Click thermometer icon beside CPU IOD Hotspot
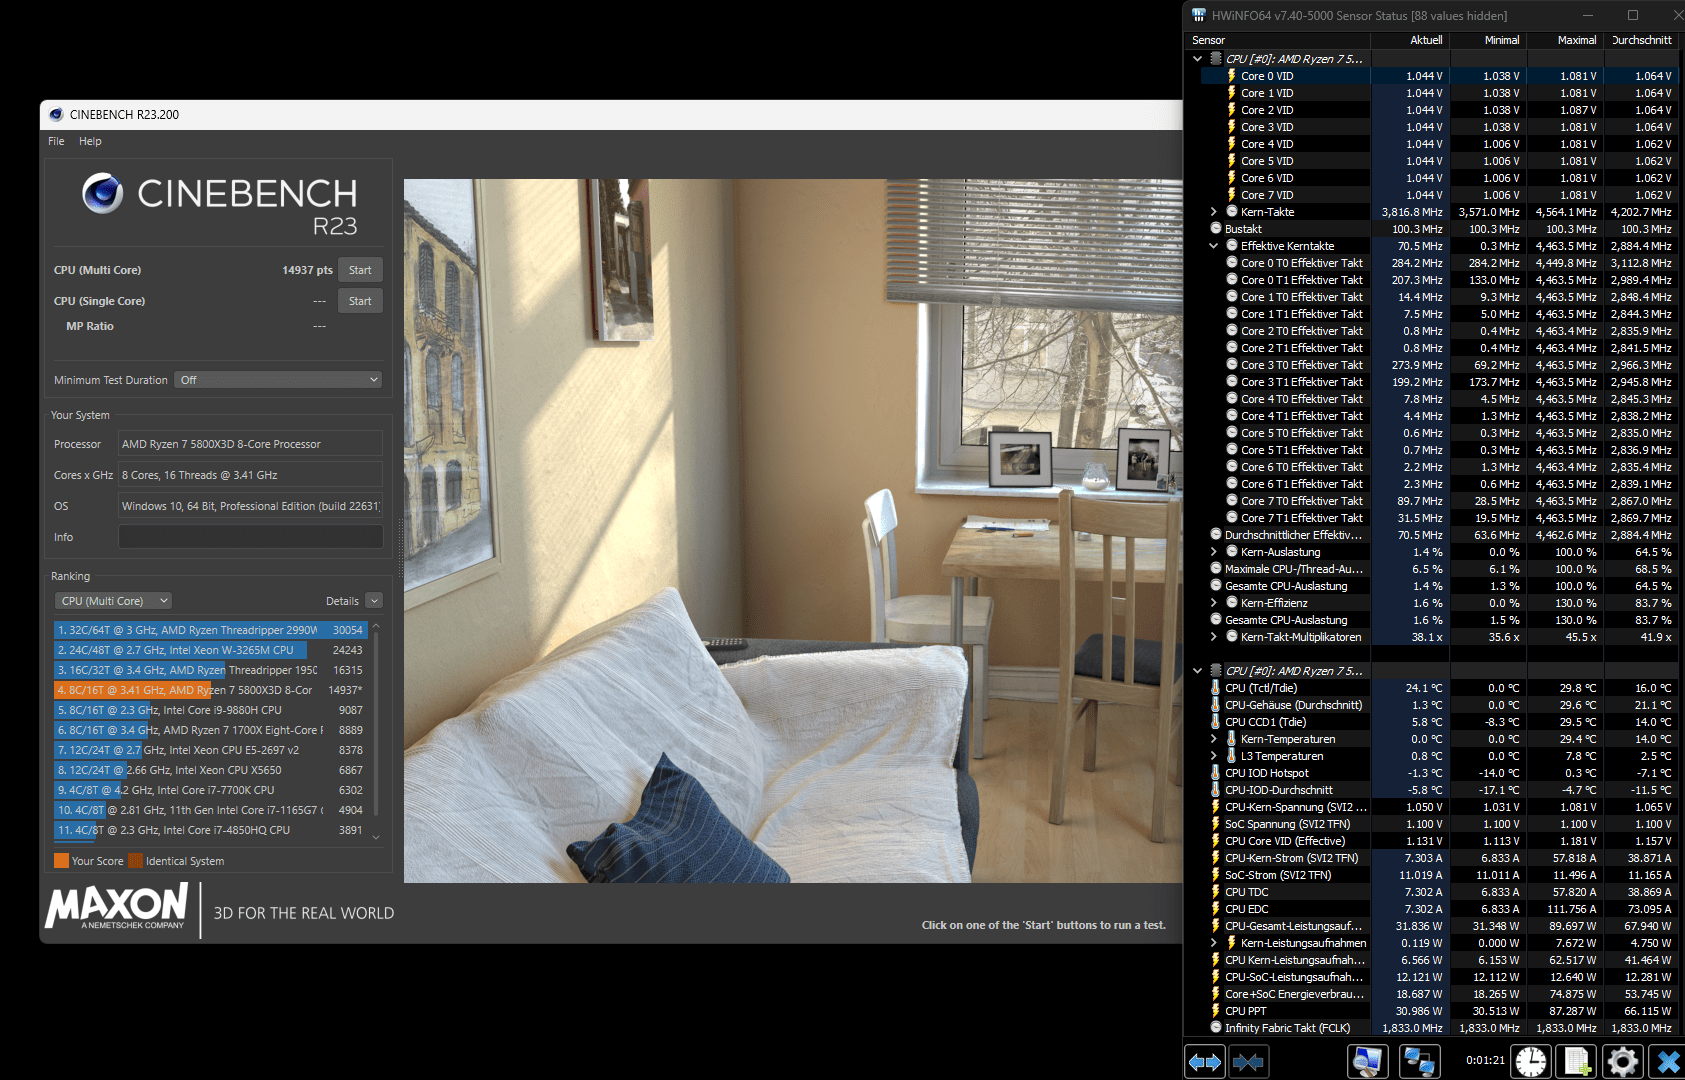The width and height of the screenshot is (1685, 1080). tap(1216, 773)
